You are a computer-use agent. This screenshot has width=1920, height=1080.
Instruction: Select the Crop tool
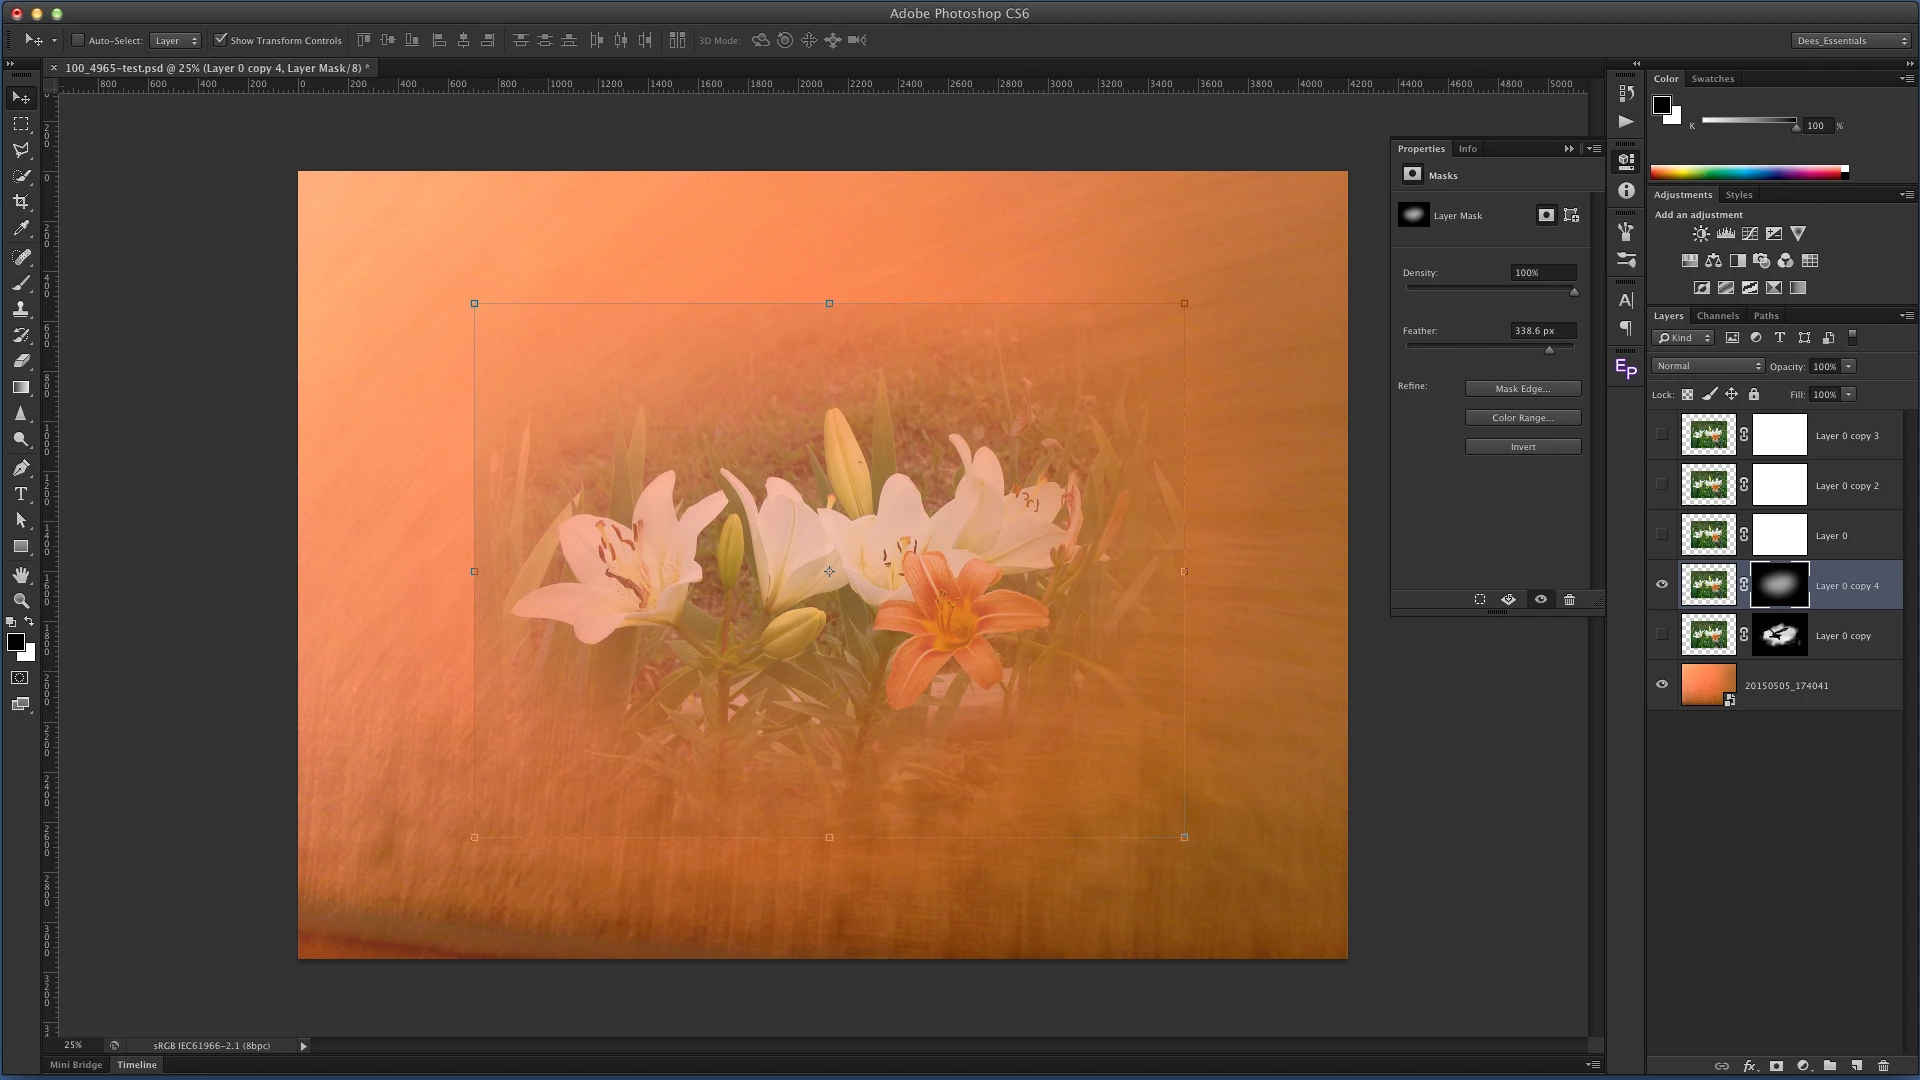click(x=21, y=202)
